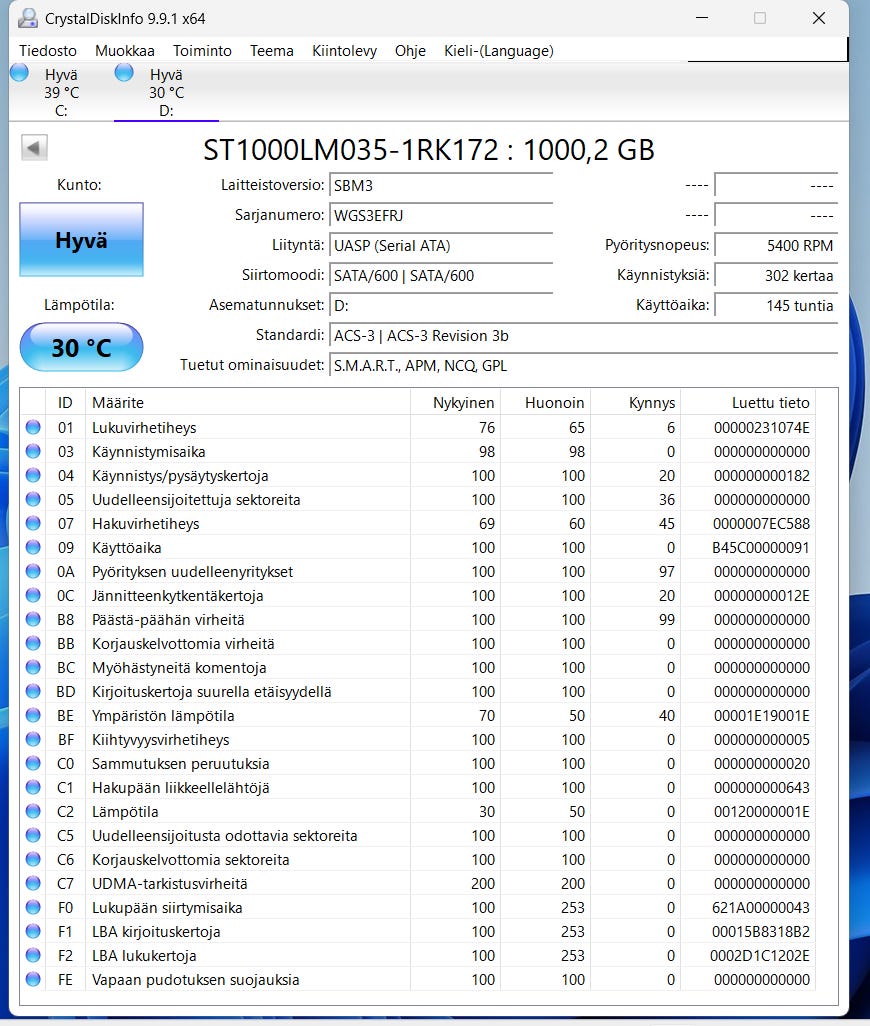Open the Tiedosto menu
This screenshot has width=870, height=1026.
48,51
